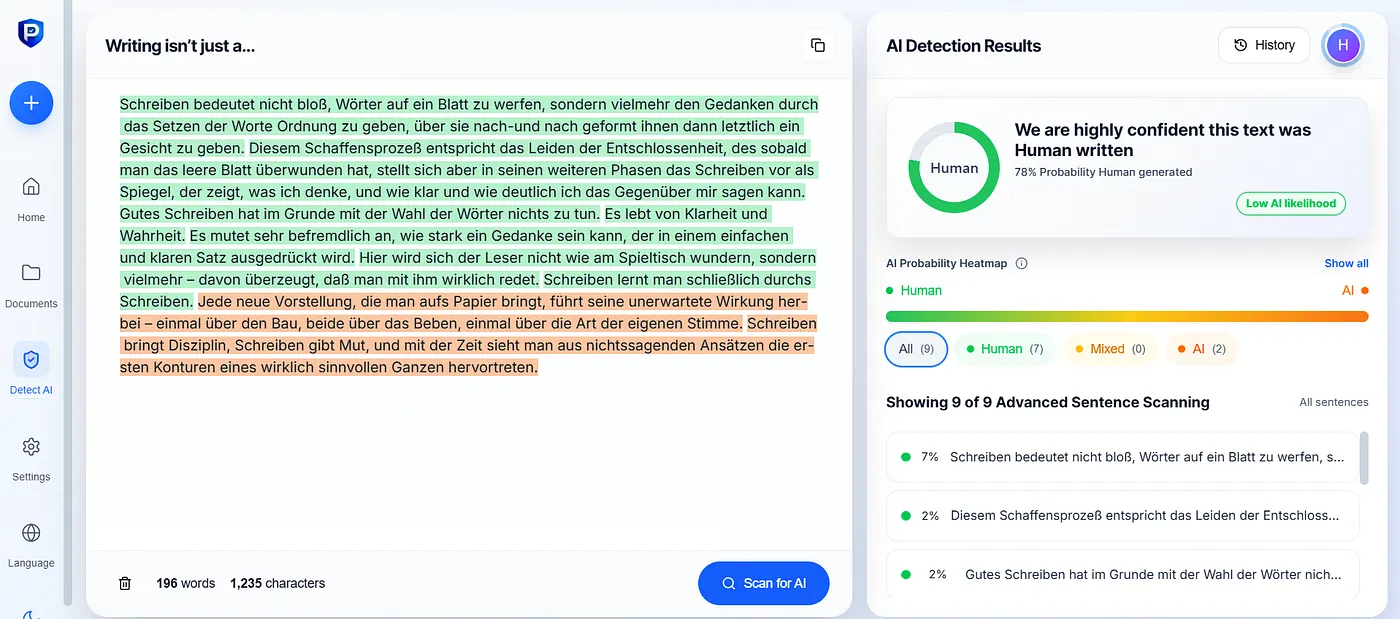The height and width of the screenshot is (619, 1400).
Task: Click the Scan for AI button
Action: [x=764, y=583]
